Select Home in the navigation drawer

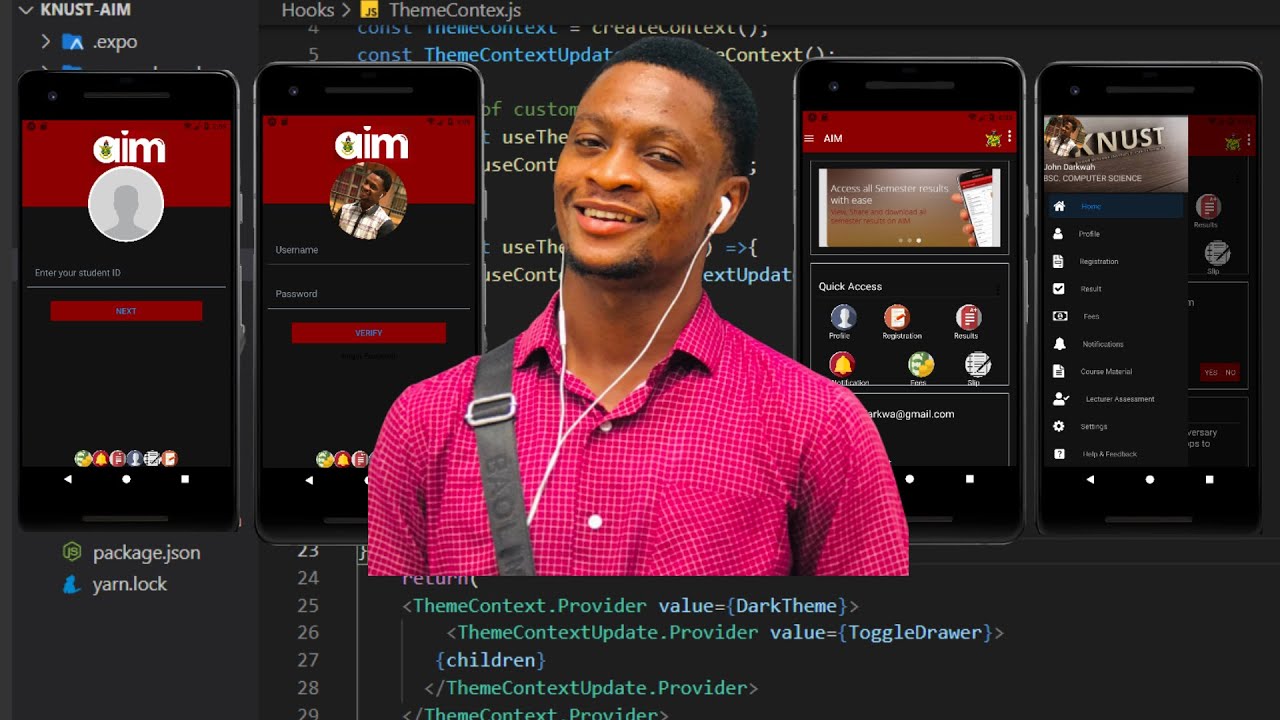click(1115, 207)
